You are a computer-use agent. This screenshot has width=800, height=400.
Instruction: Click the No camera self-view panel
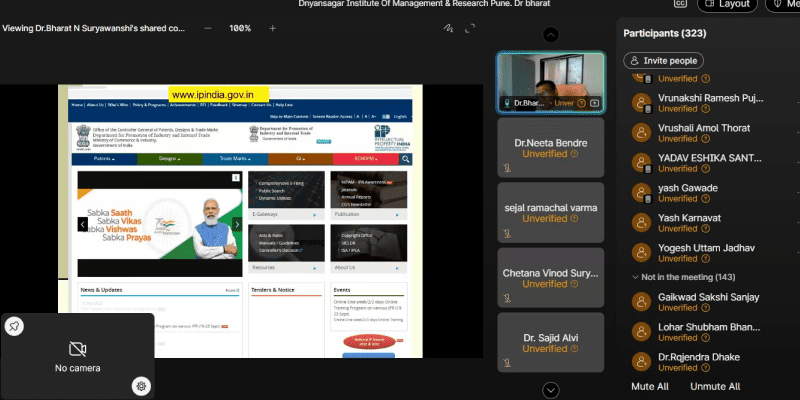(x=78, y=357)
